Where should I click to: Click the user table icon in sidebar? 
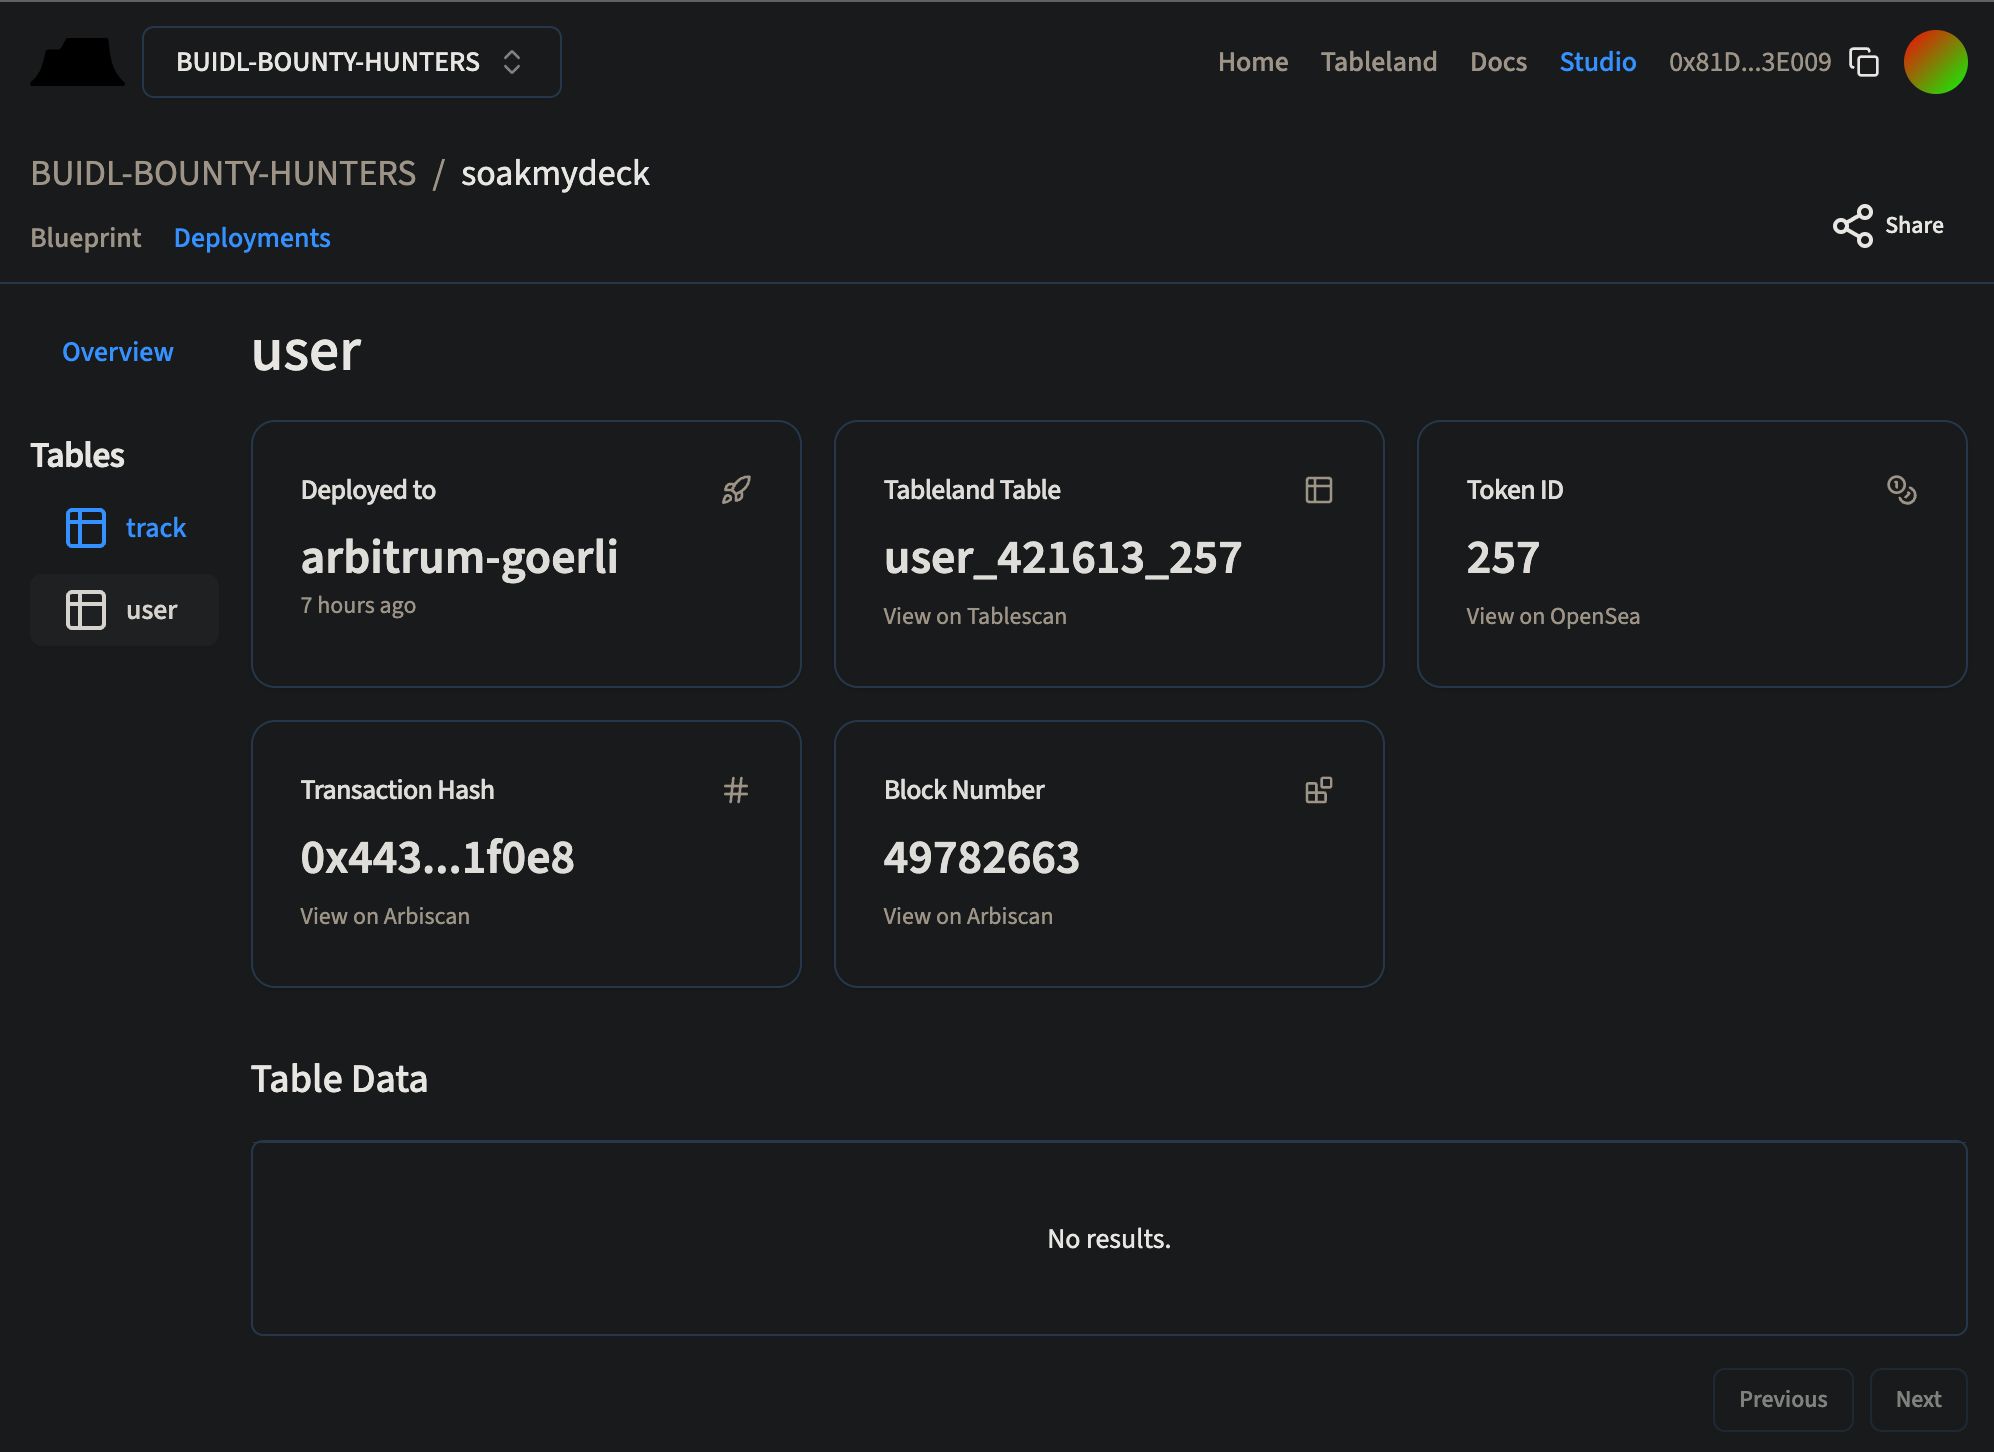86,610
